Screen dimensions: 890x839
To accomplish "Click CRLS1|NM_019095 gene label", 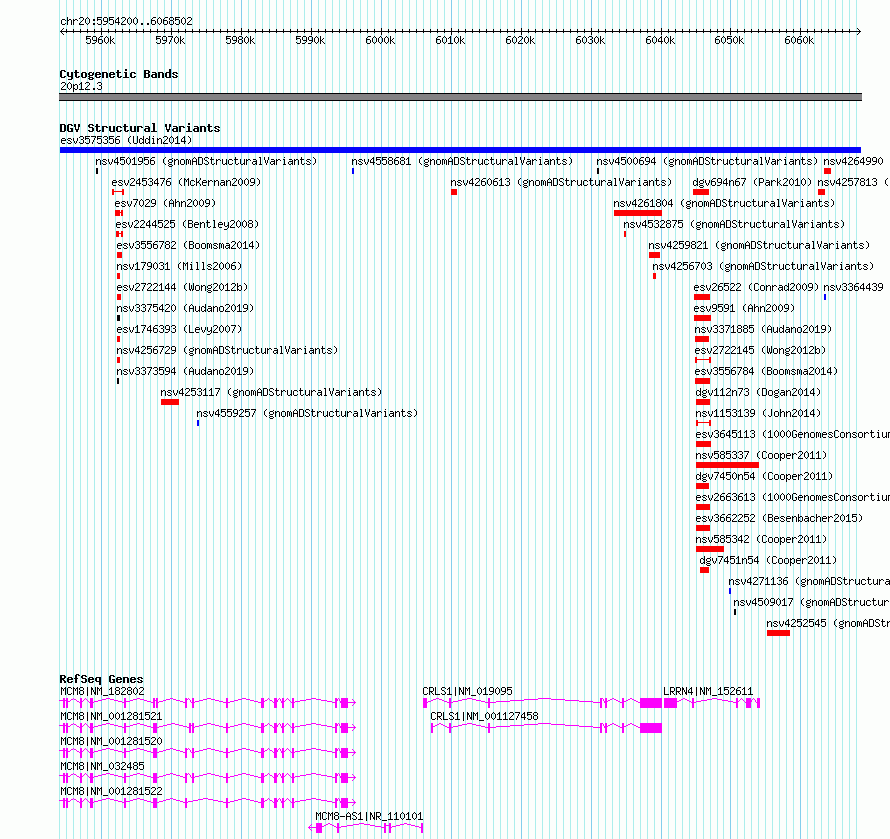I will coord(467,691).
